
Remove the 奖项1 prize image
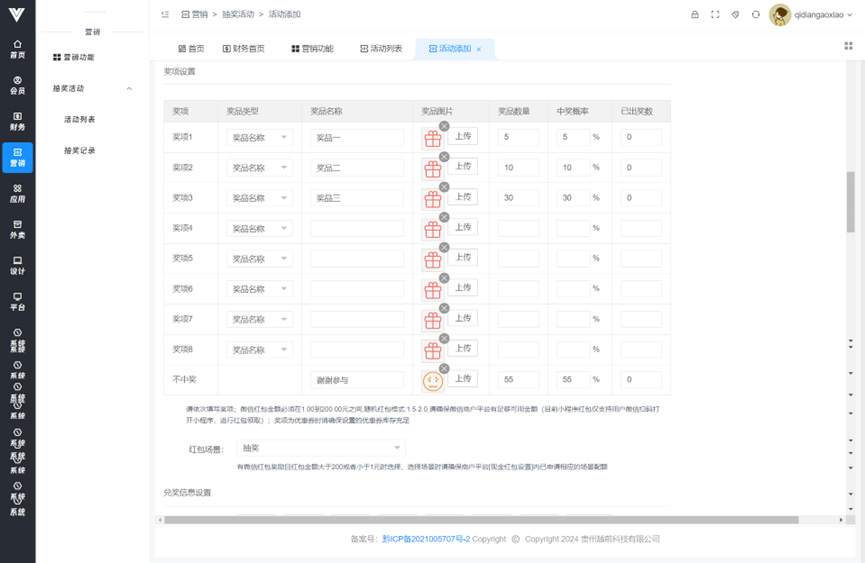tap(444, 126)
